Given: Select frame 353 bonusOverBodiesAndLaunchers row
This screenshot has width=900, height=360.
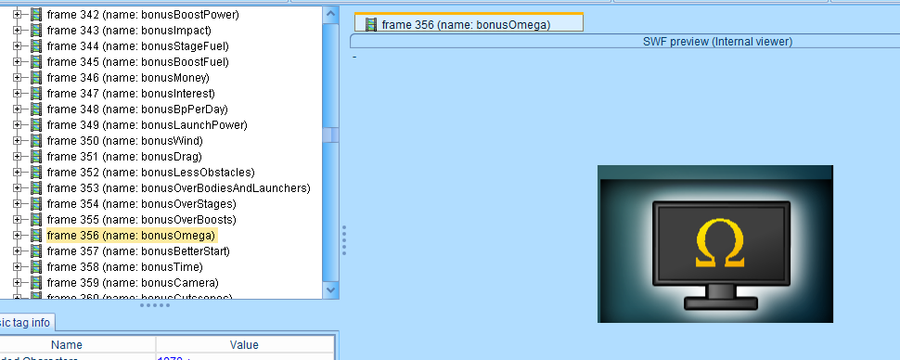Looking at the screenshot, I should [179, 188].
